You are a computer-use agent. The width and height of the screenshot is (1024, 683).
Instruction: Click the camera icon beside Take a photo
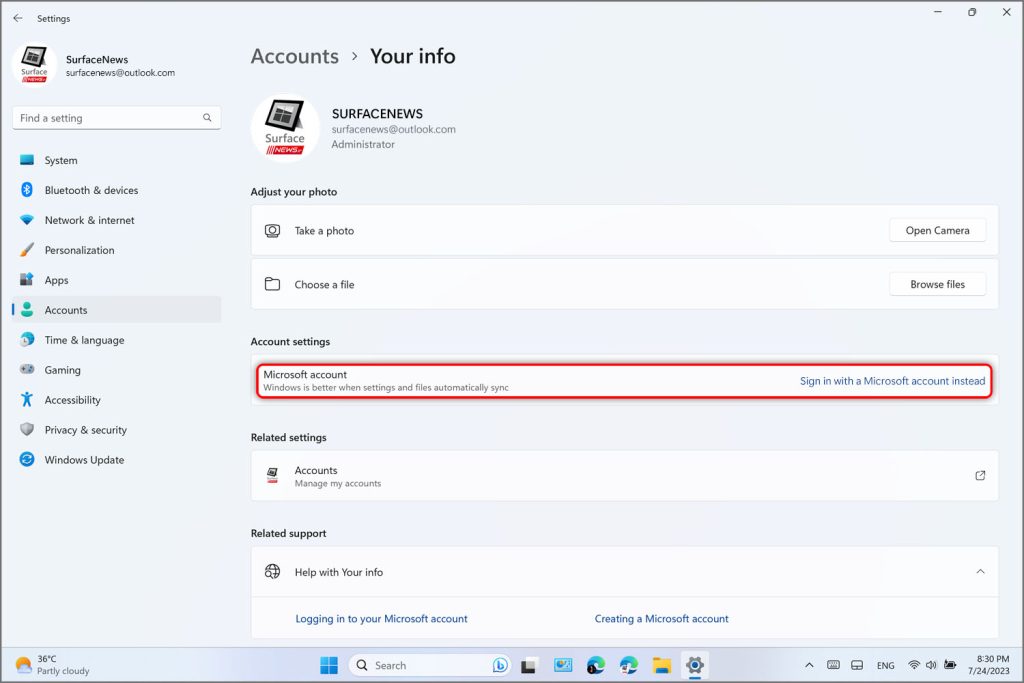(272, 231)
